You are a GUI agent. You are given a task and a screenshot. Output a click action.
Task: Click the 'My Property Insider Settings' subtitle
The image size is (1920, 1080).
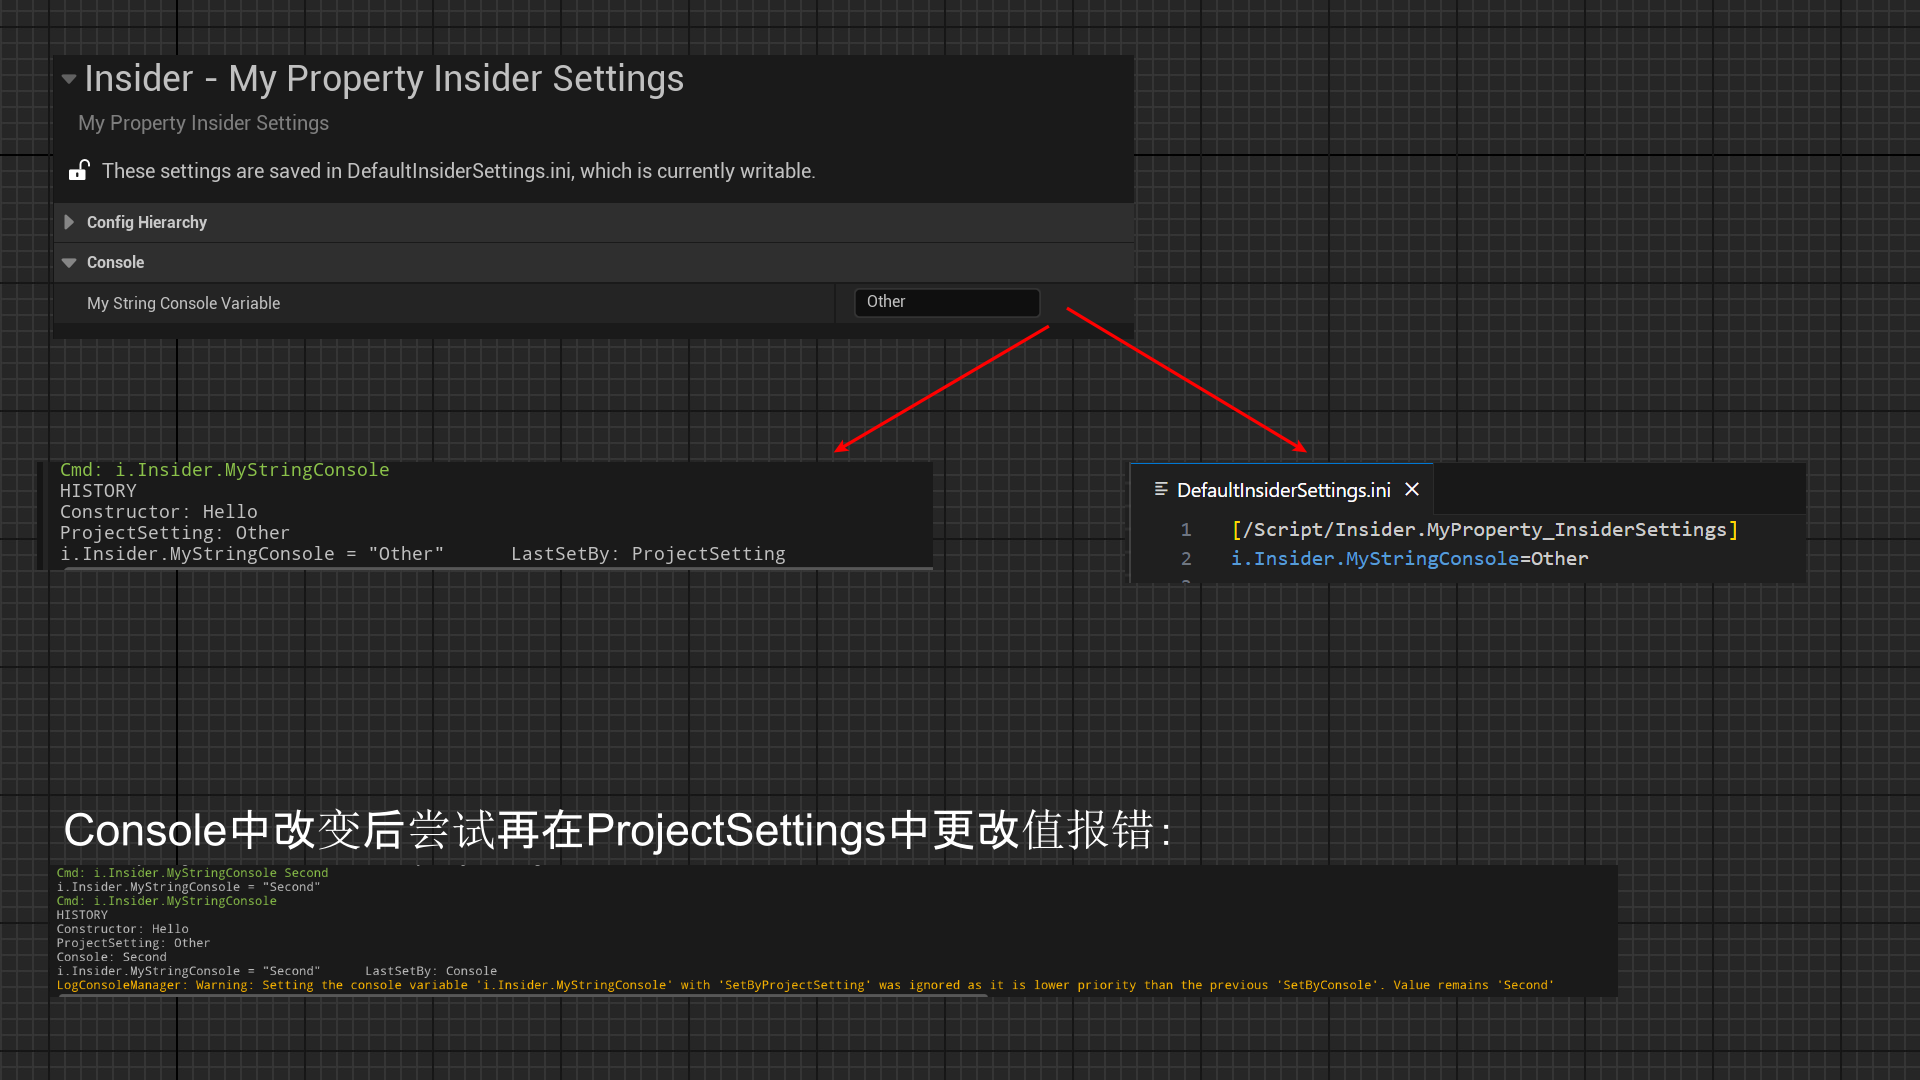coord(203,123)
